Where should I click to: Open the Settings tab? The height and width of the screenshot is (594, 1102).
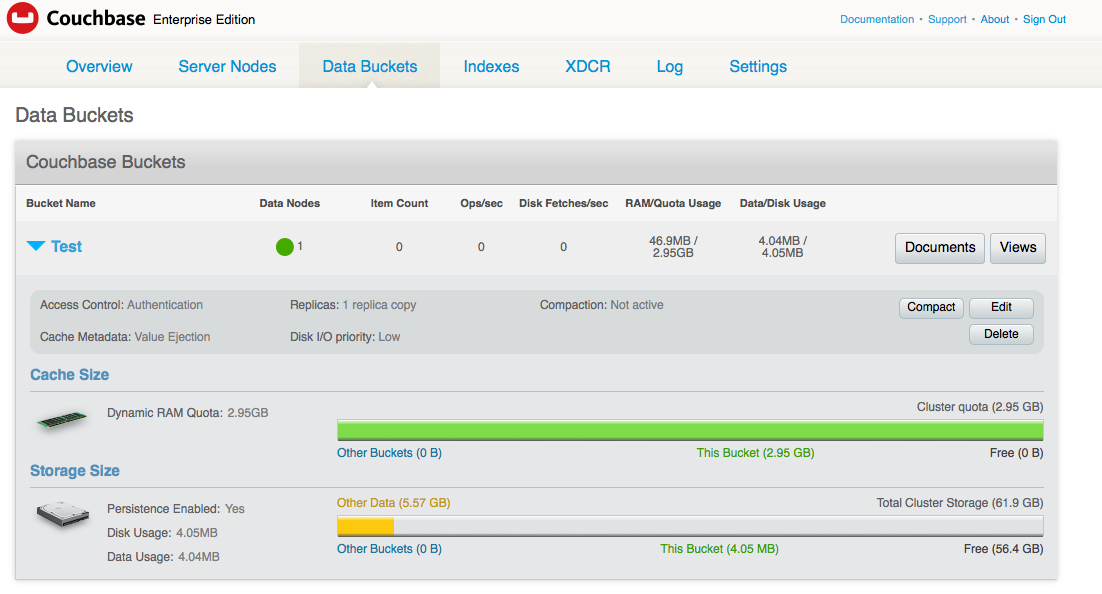pyautogui.click(x=758, y=66)
